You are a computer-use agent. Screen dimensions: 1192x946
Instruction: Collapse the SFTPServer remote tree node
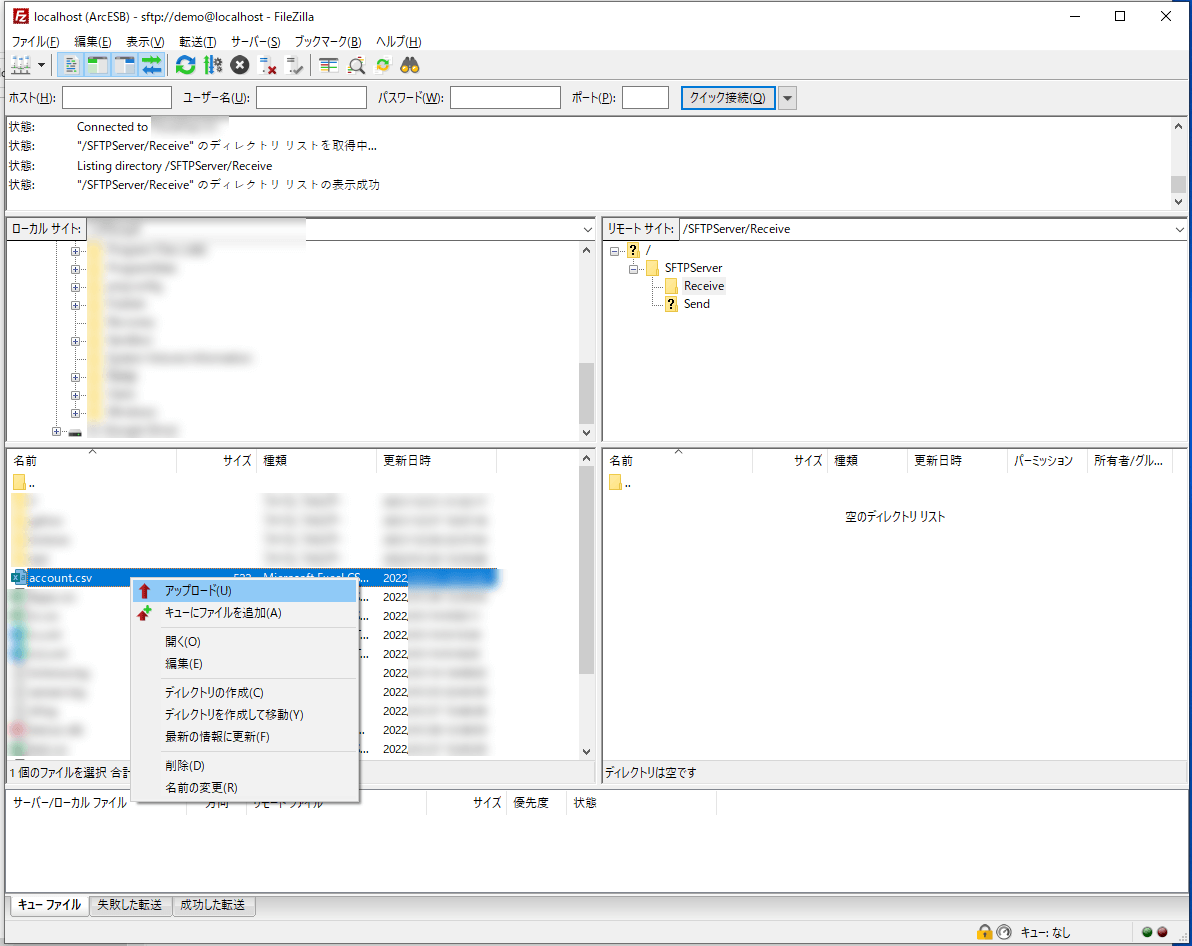634,268
